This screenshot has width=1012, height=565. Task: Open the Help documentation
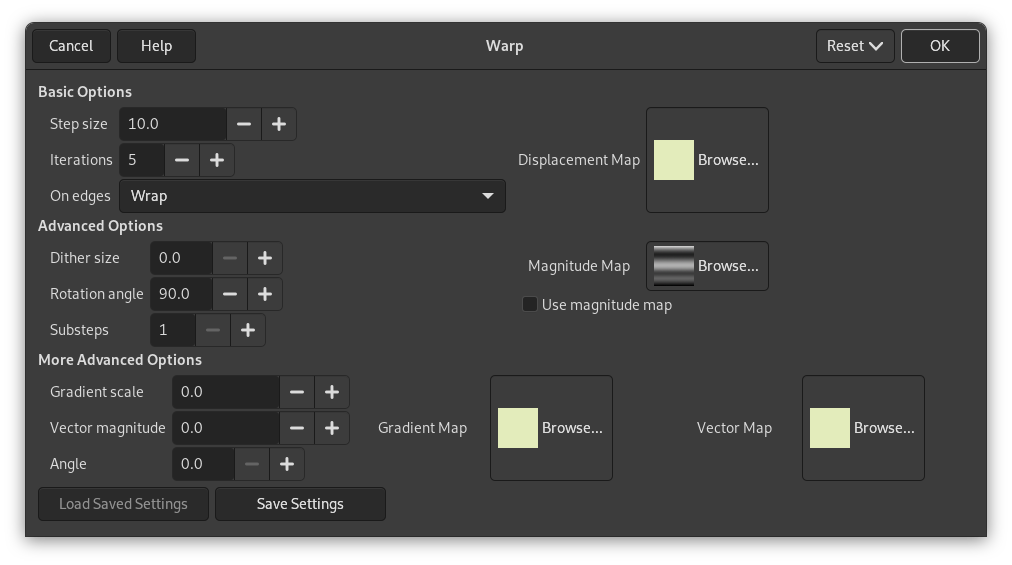(156, 46)
